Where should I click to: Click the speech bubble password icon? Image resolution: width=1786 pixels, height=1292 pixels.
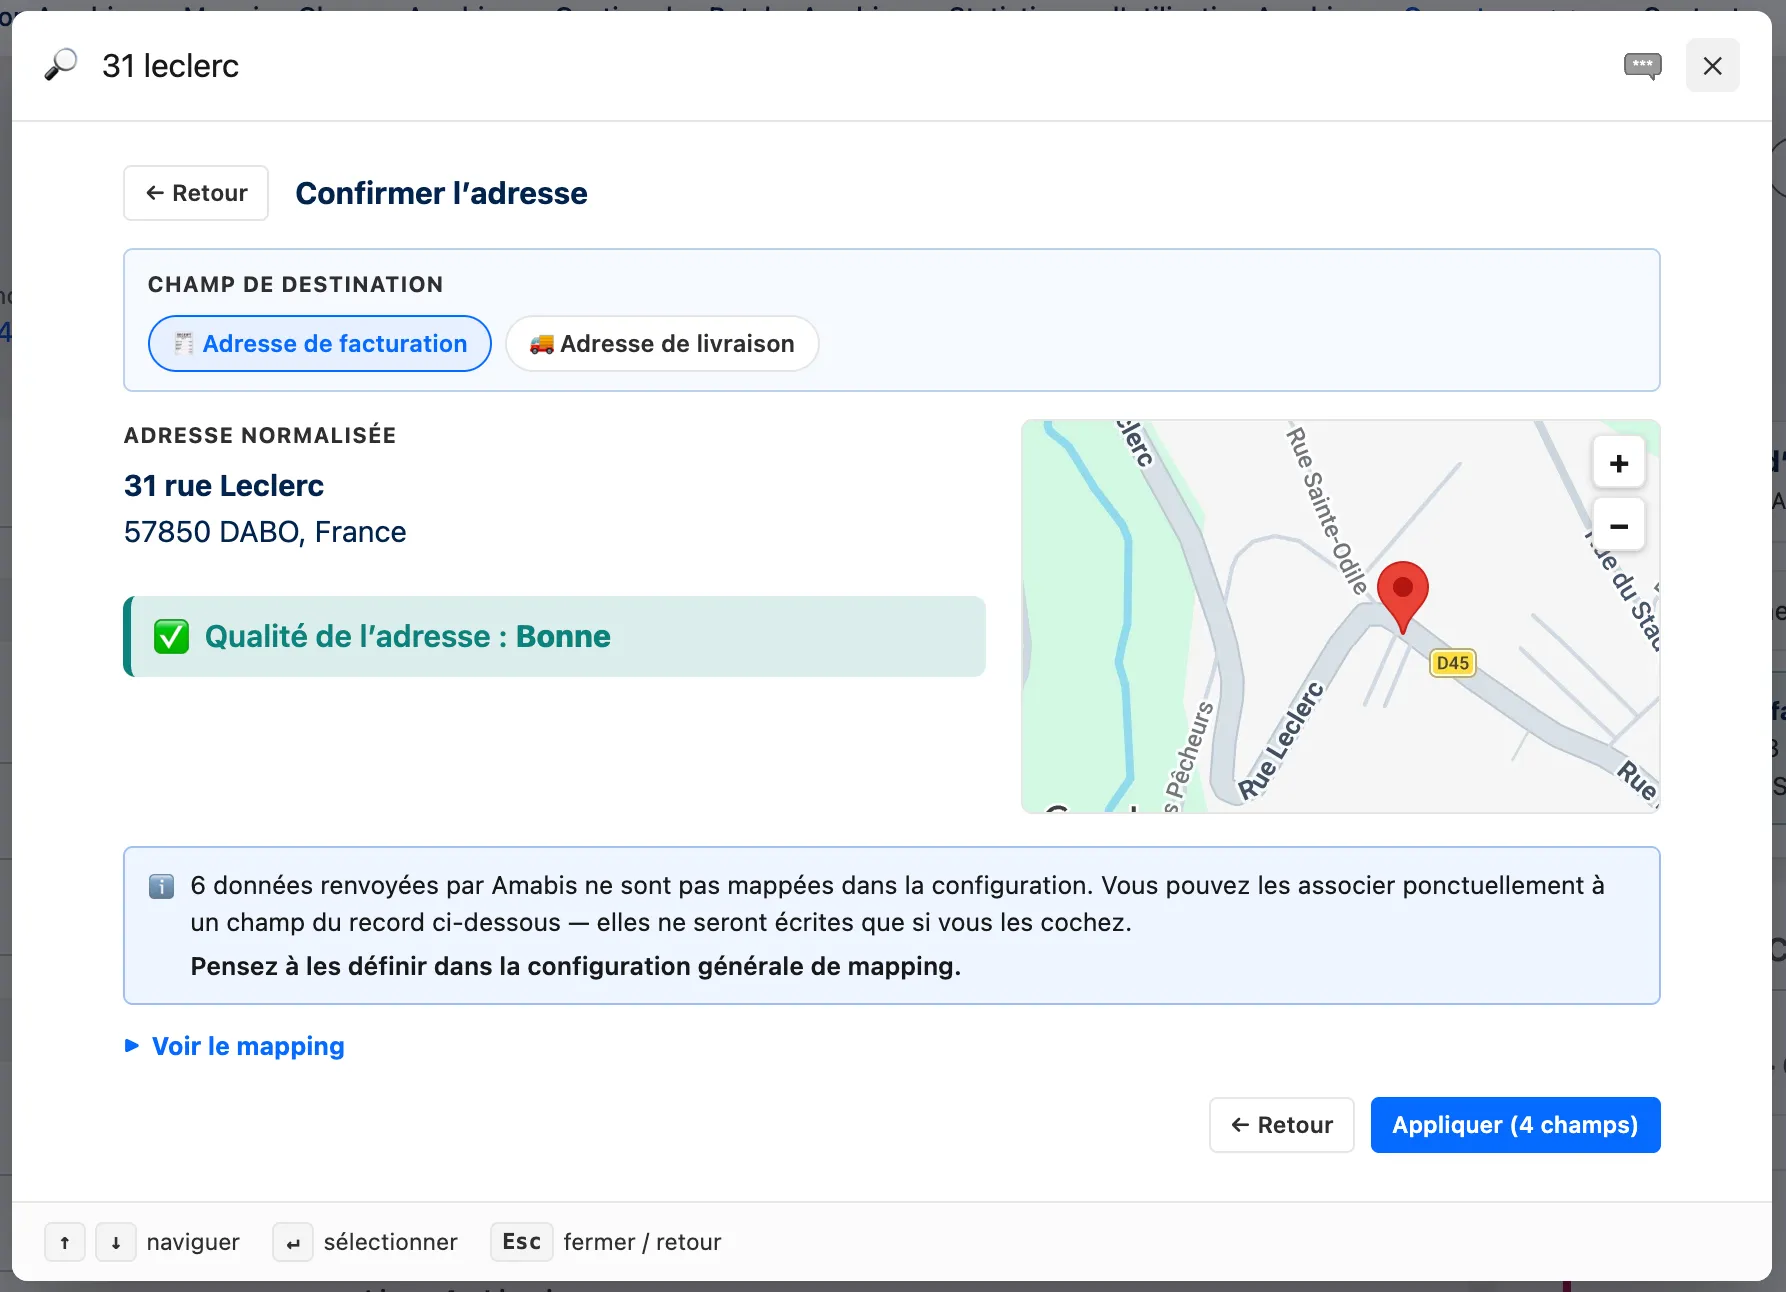[1642, 66]
